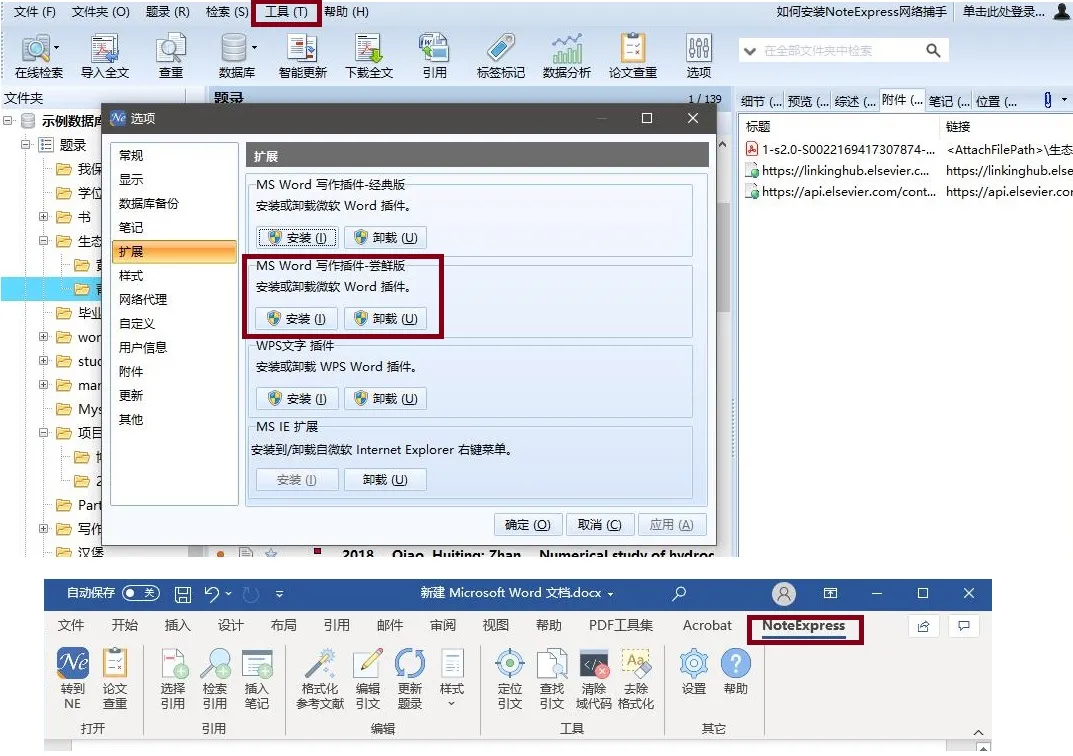Click 转到NE in Word ribbon
This screenshot has width=1073, height=756.
click(x=73, y=678)
